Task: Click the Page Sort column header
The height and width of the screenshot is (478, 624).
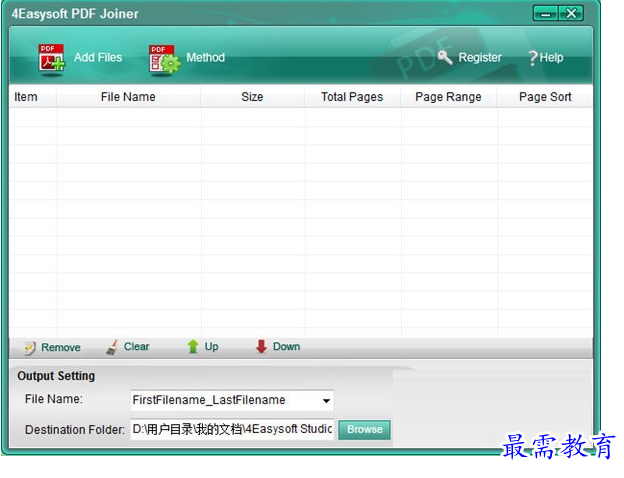Action: click(x=545, y=97)
